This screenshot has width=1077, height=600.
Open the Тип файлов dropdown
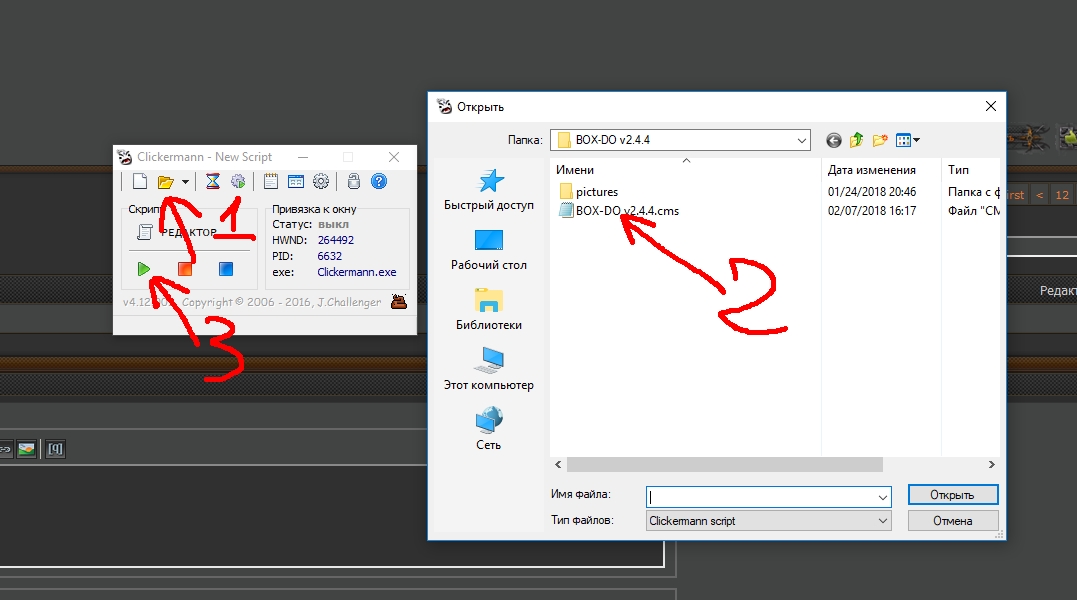coord(882,521)
